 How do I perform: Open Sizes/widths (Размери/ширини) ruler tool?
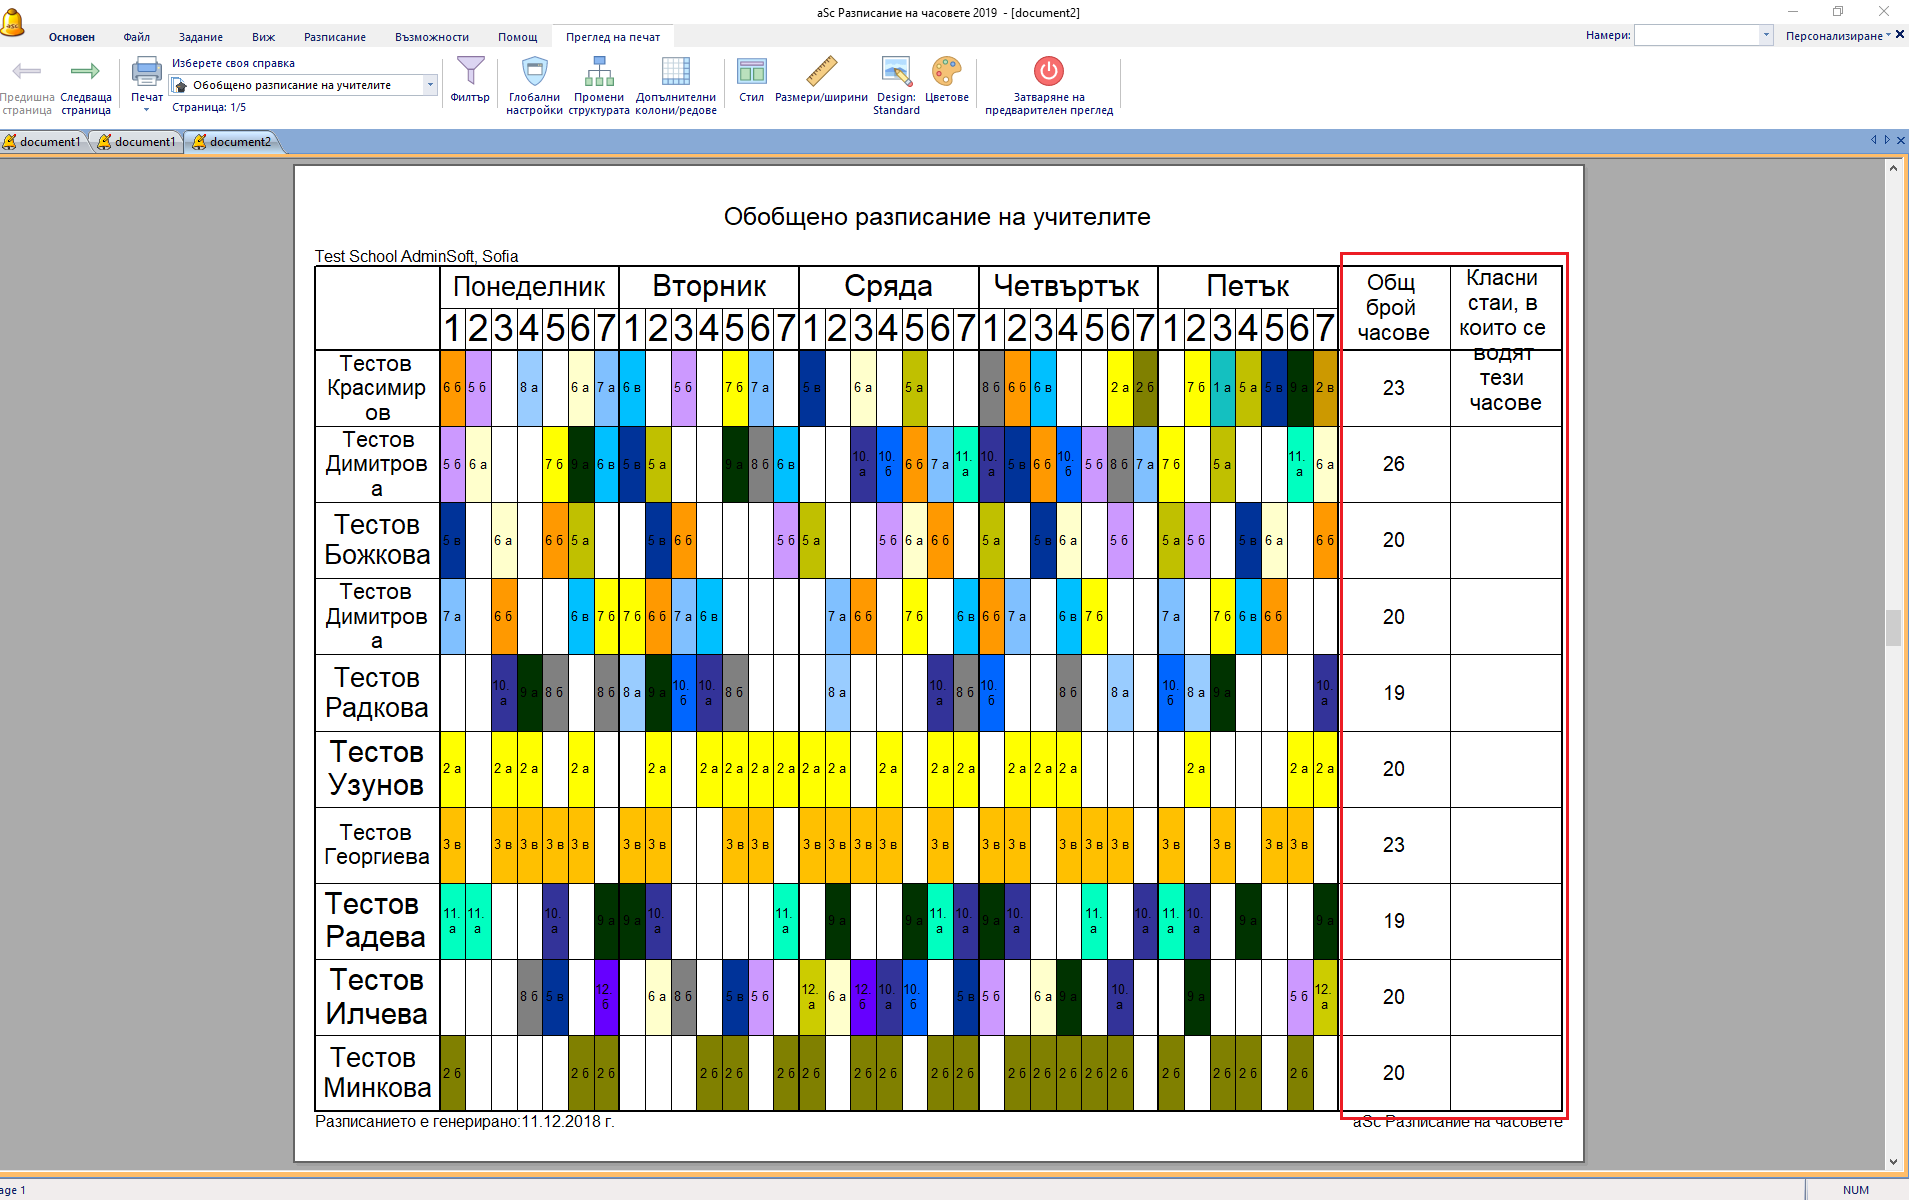click(821, 72)
